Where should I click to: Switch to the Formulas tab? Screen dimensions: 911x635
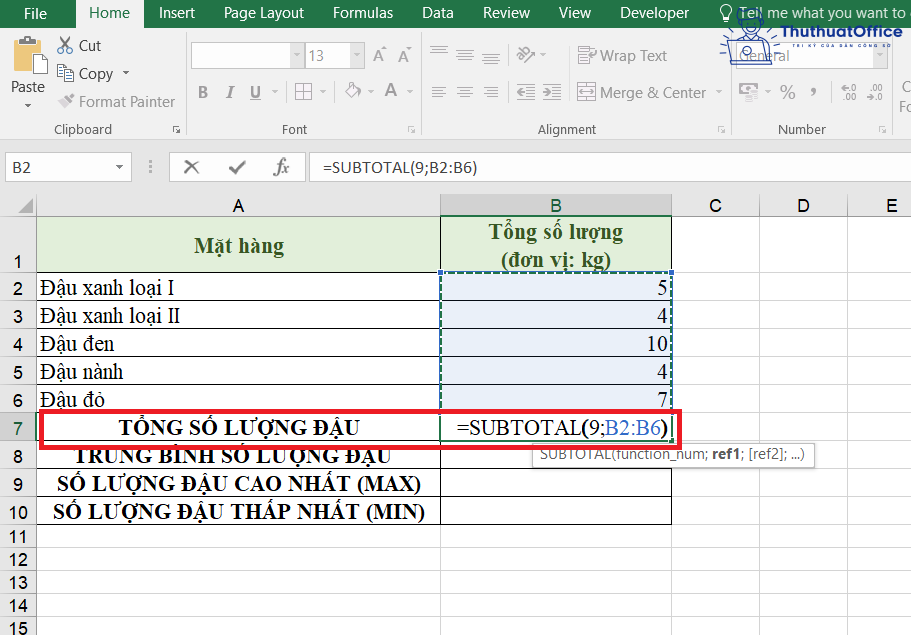tap(362, 13)
